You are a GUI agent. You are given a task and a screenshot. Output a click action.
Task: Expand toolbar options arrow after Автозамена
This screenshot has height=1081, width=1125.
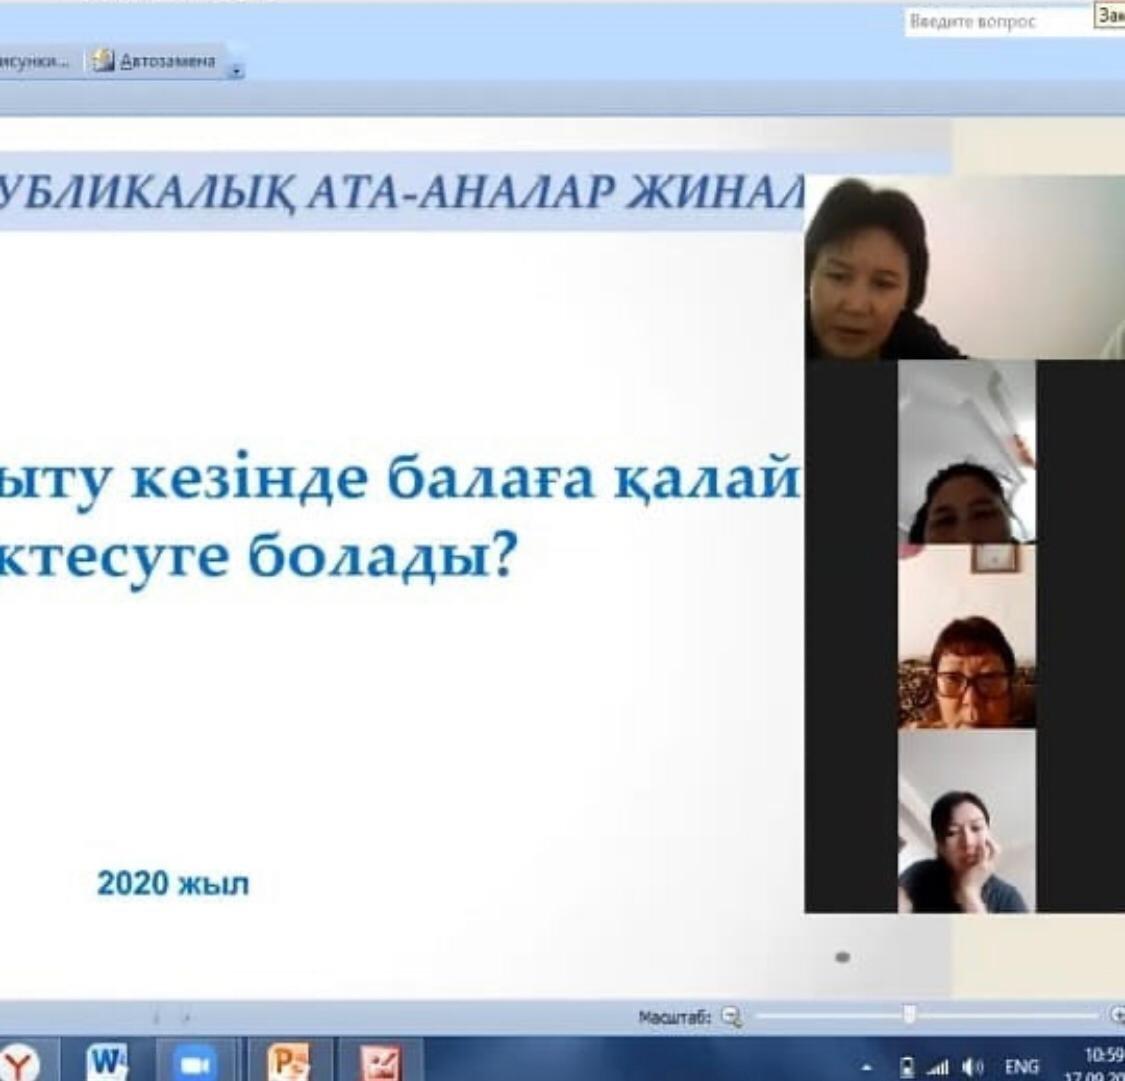pos(236,71)
